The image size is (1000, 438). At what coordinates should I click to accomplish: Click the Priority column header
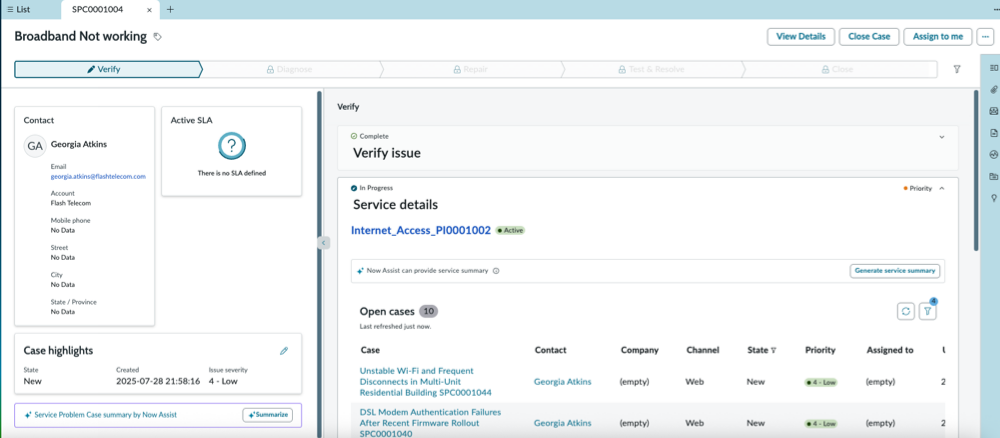[820, 350]
